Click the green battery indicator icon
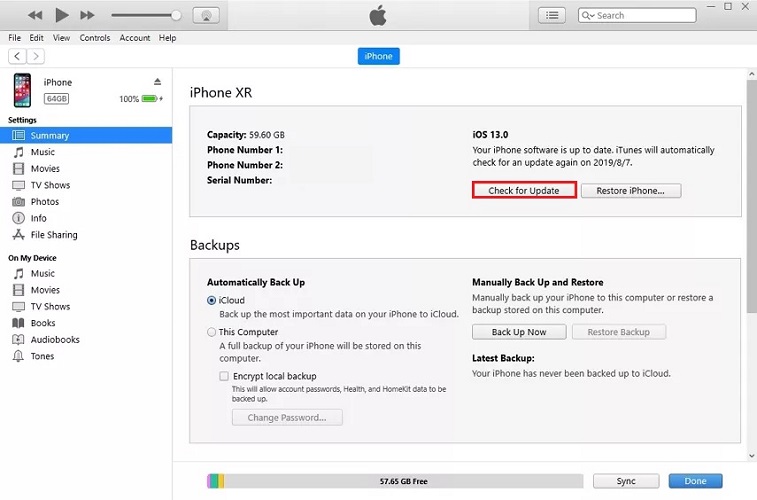Image resolution: width=757 pixels, height=500 pixels. pos(150,99)
